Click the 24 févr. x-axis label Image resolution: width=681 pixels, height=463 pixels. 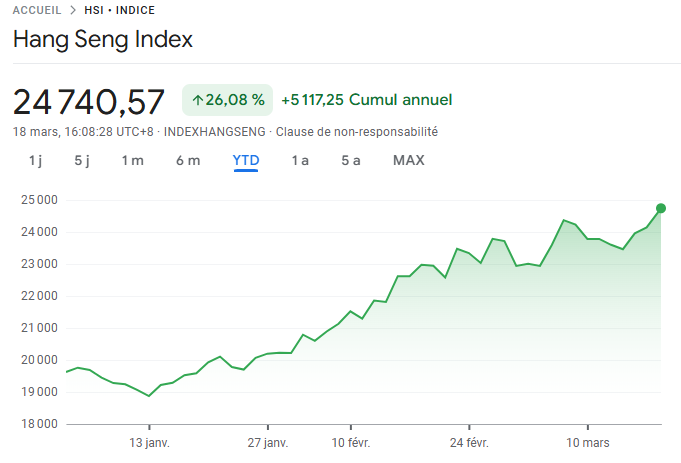(469, 443)
